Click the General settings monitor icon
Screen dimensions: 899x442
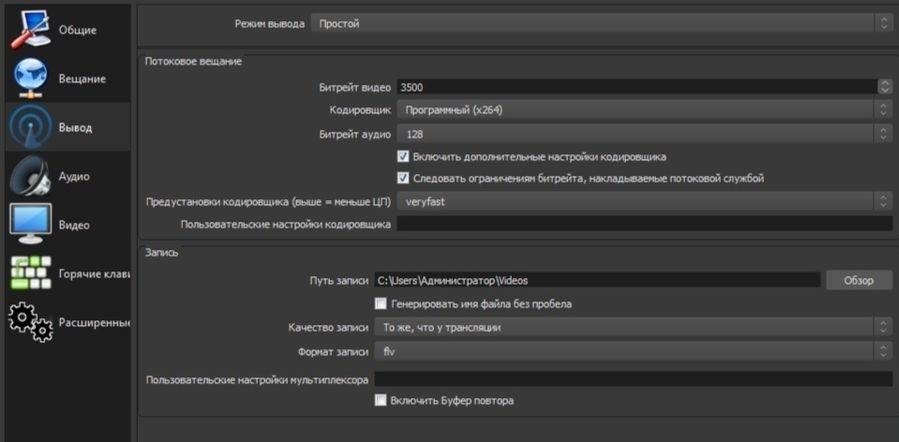pyautogui.click(x=30, y=30)
